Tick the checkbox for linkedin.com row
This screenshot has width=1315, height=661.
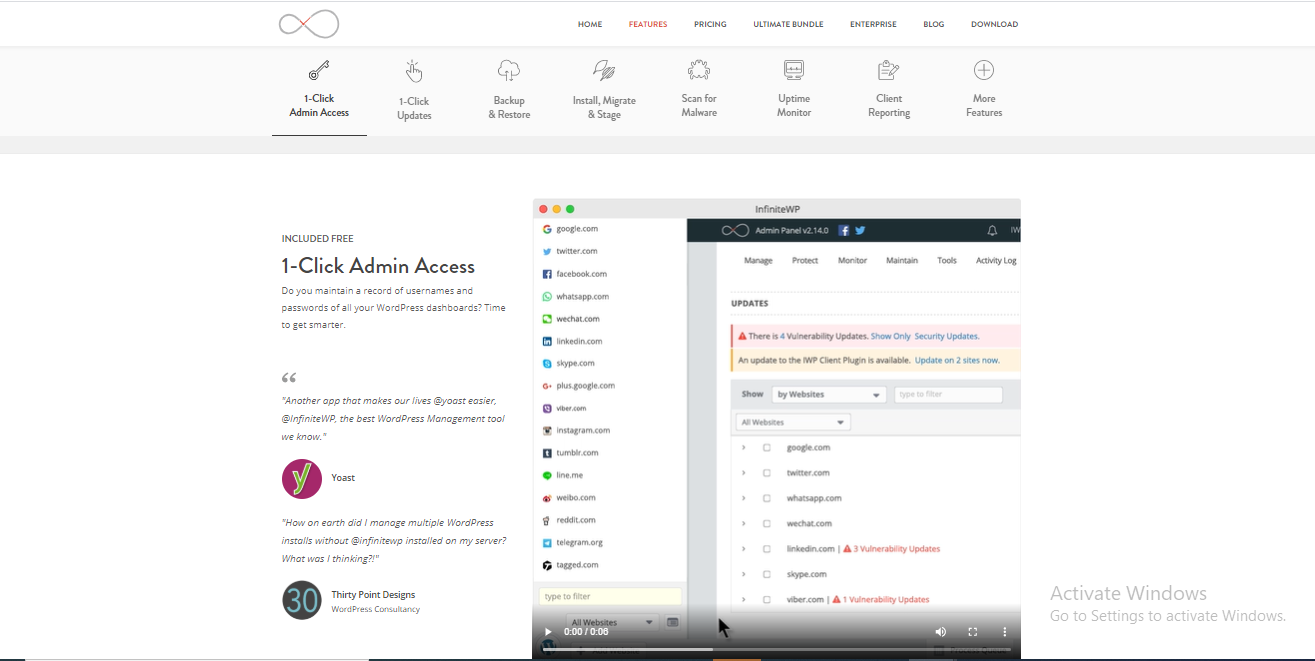pos(767,549)
